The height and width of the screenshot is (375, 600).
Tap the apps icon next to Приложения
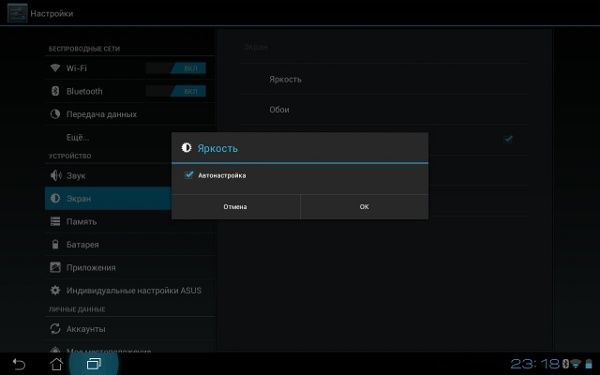click(55, 267)
